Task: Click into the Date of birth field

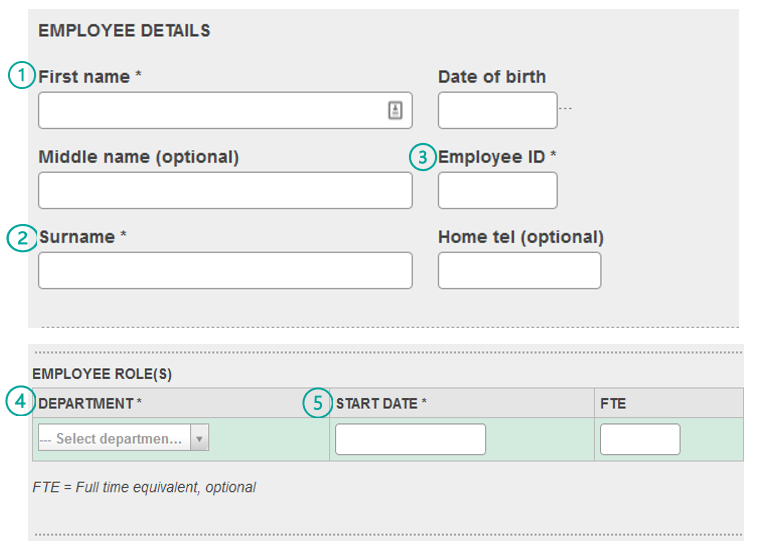Action: pos(497,111)
